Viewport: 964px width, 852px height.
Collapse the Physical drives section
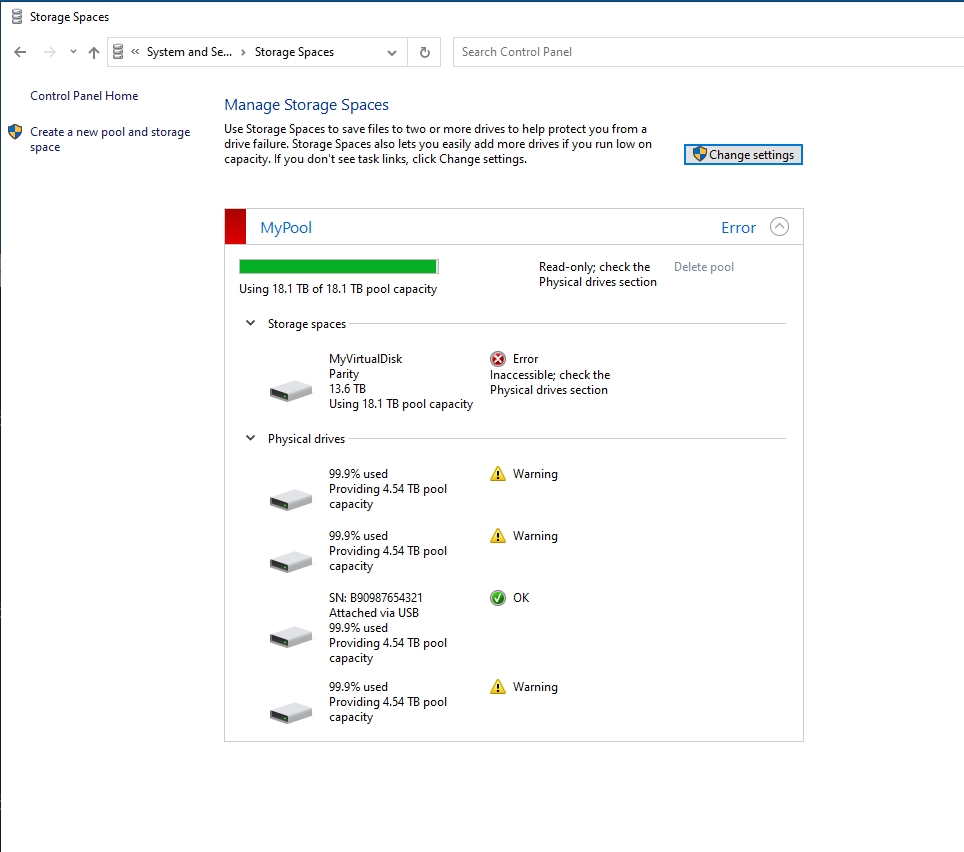tap(249, 438)
